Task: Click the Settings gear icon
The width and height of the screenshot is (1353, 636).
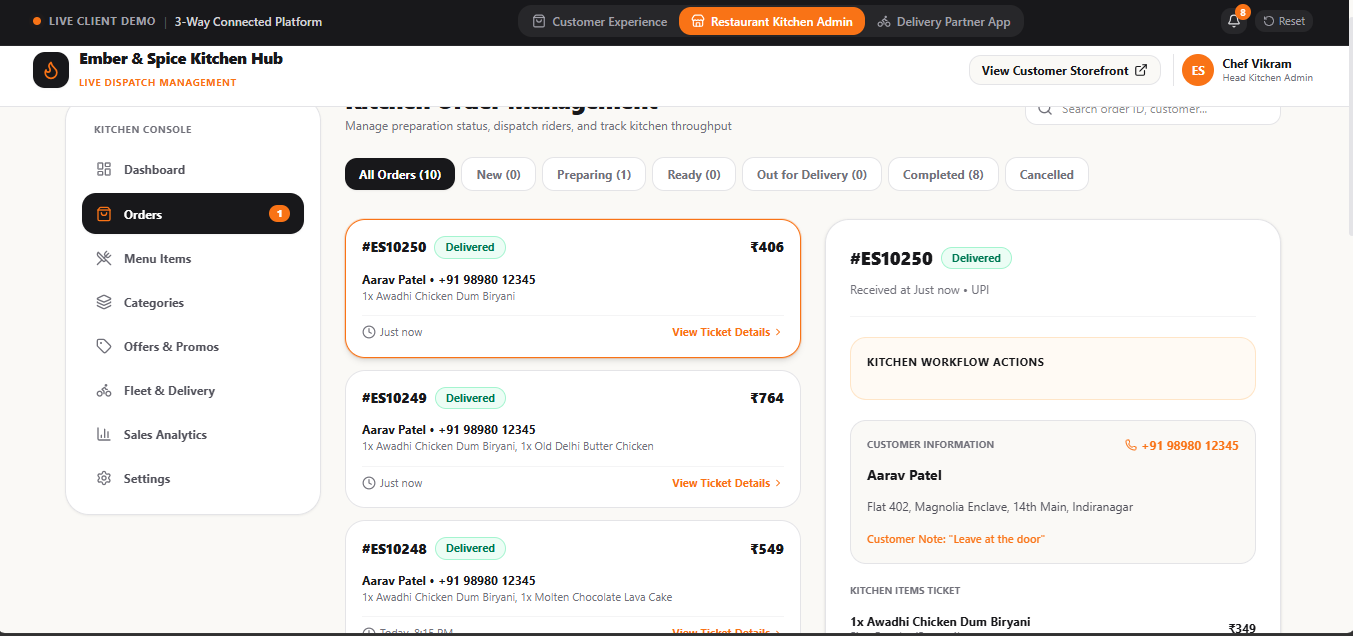Action: pyautogui.click(x=104, y=478)
